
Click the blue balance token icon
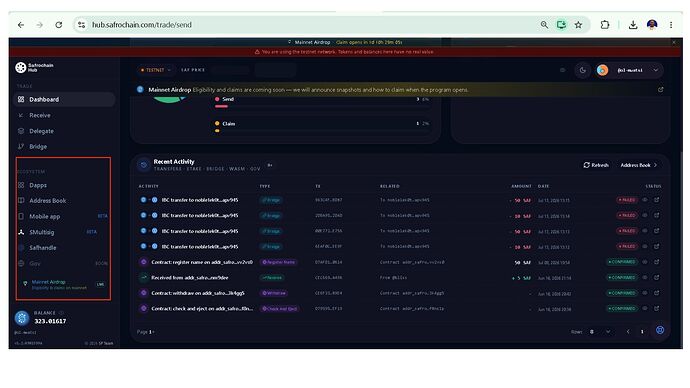[x=22, y=318]
